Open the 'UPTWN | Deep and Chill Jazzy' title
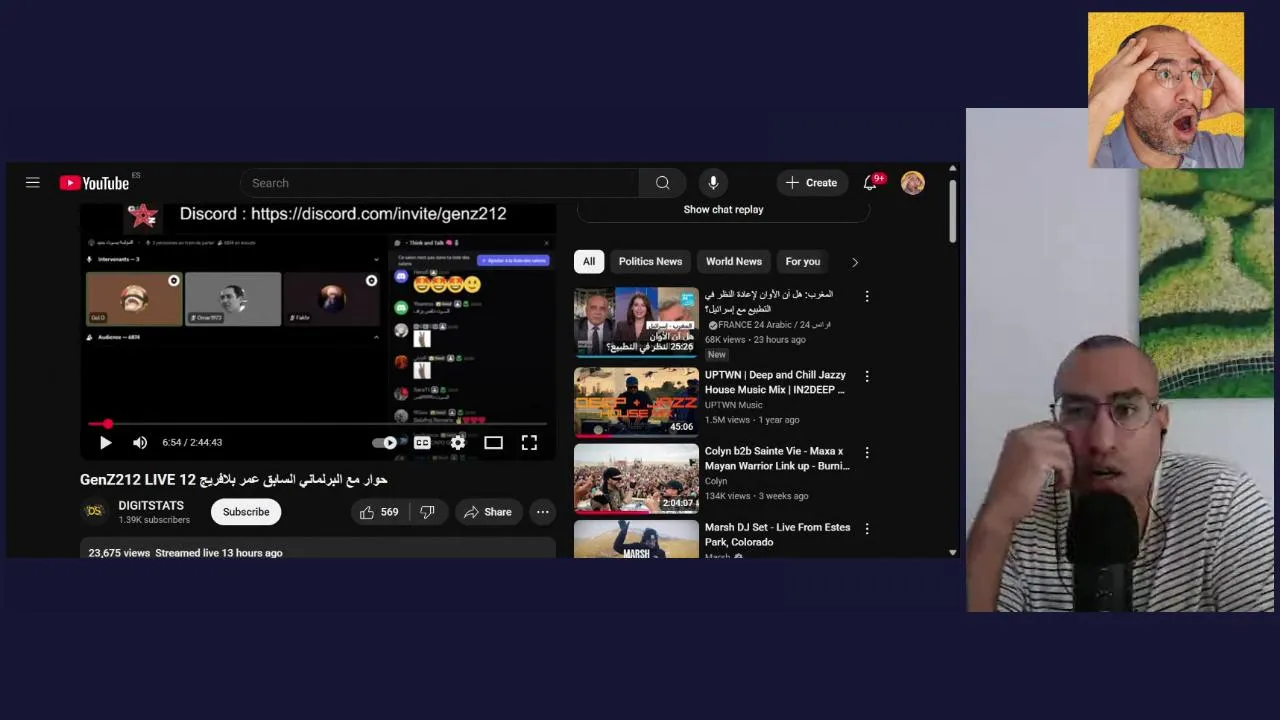1280x720 pixels. point(776,382)
